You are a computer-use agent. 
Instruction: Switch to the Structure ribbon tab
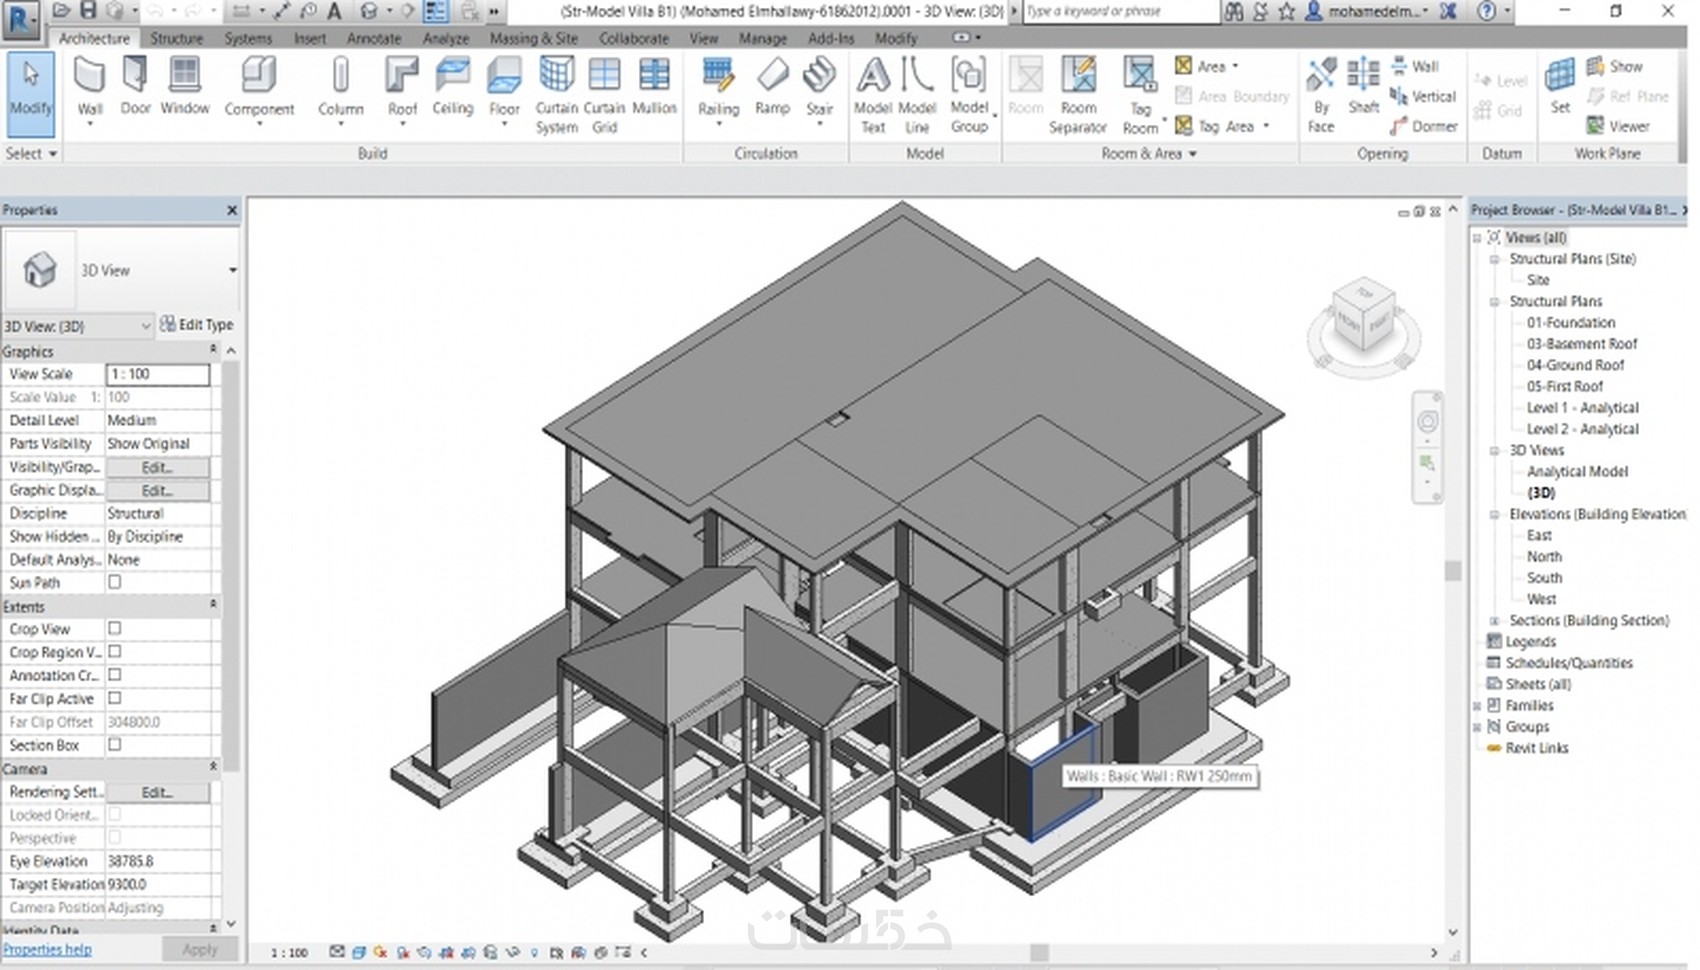[x=176, y=38]
